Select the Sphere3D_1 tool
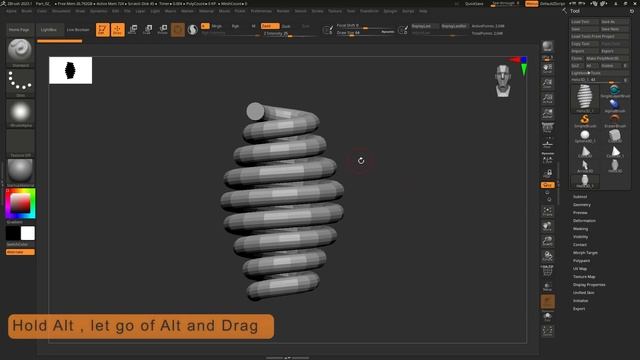 click(585, 136)
